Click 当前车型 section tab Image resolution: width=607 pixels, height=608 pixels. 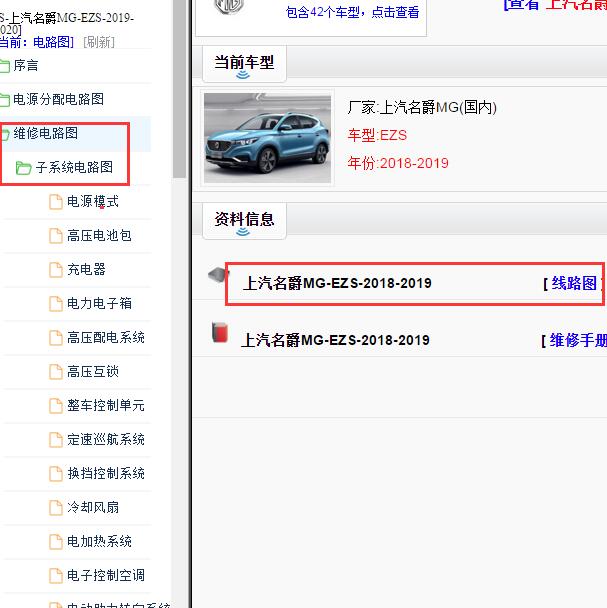tap(244, 64)
